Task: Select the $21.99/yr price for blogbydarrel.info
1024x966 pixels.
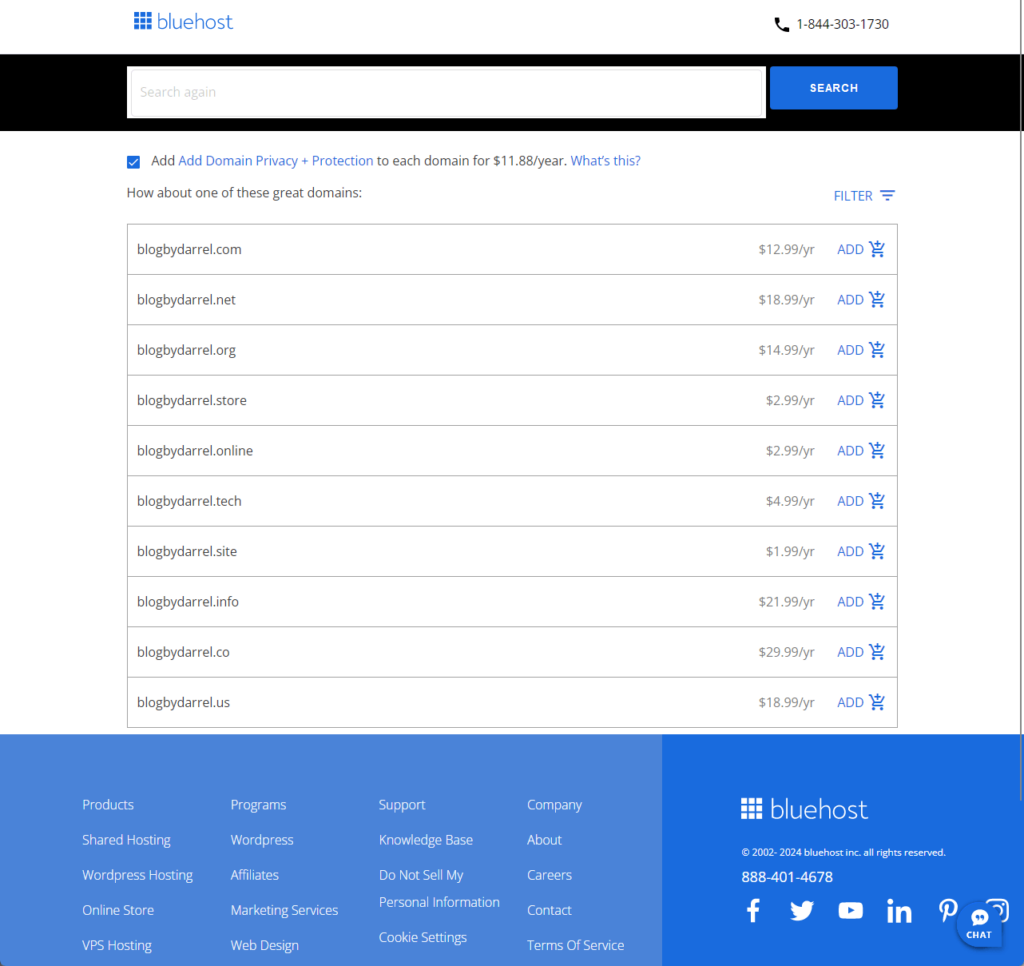Action: click(x=786, y=602)
